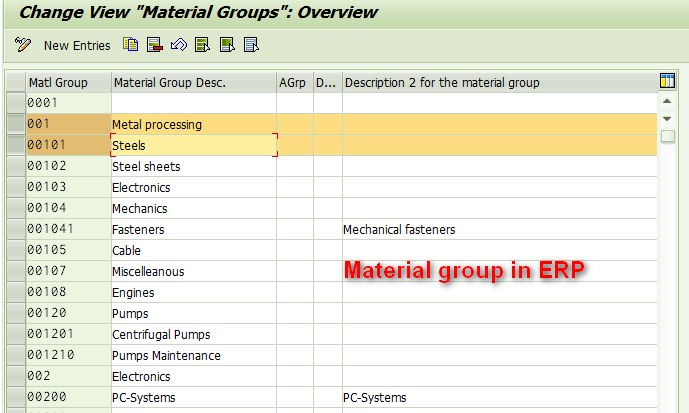Click the New Entries button
This screenshot has height=413, width=689.
77,45
